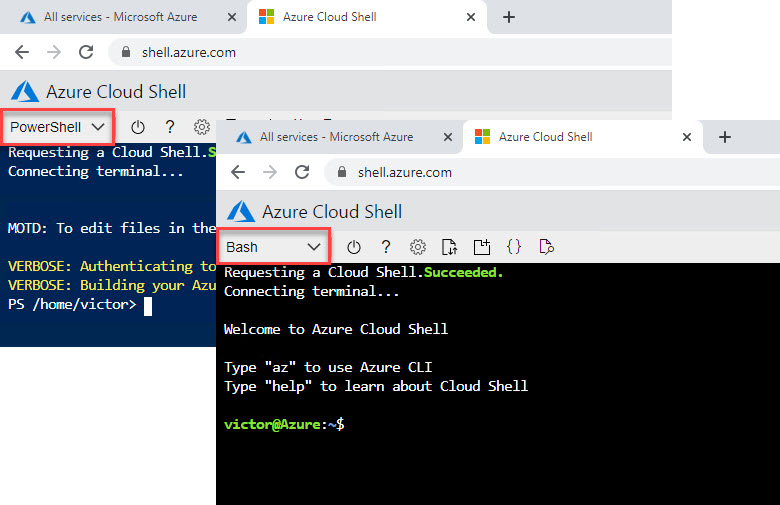Click 'Connecting terminal...' in the Bash terminal
The width and height of the screenshot is (780, 505).
(x=312, y=292)
